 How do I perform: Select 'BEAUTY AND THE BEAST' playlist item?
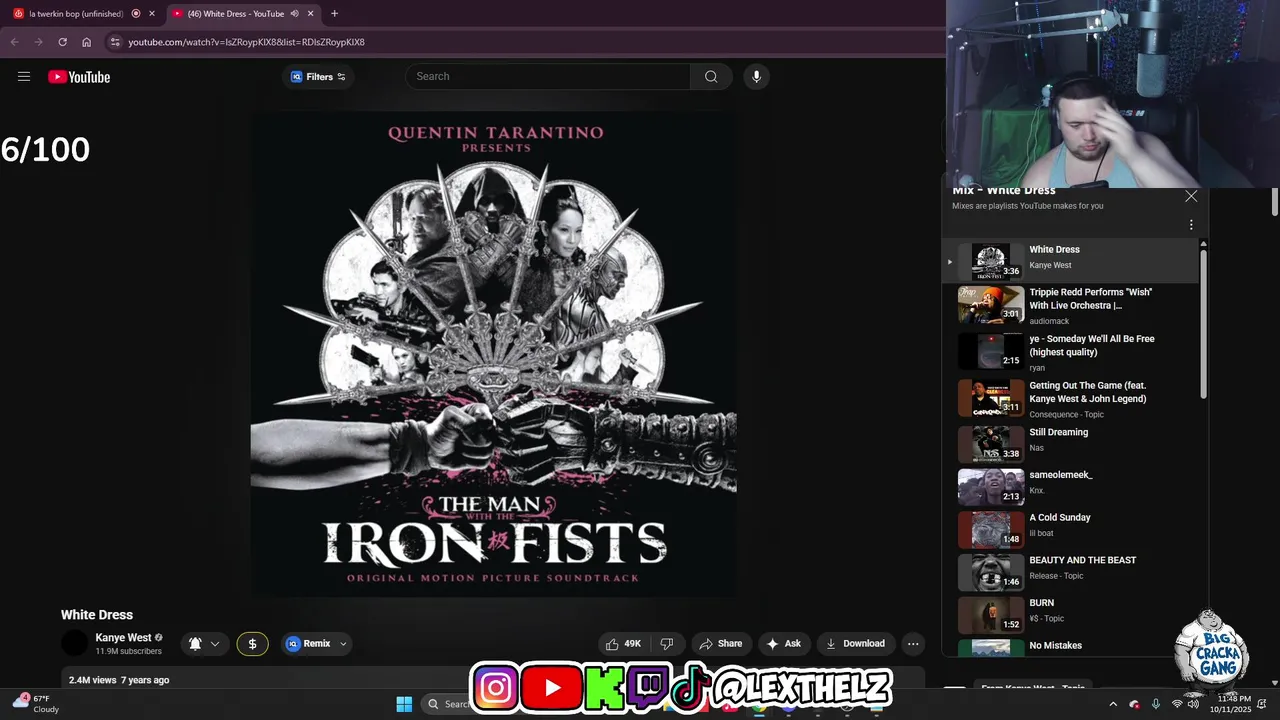click(1070, 572)
